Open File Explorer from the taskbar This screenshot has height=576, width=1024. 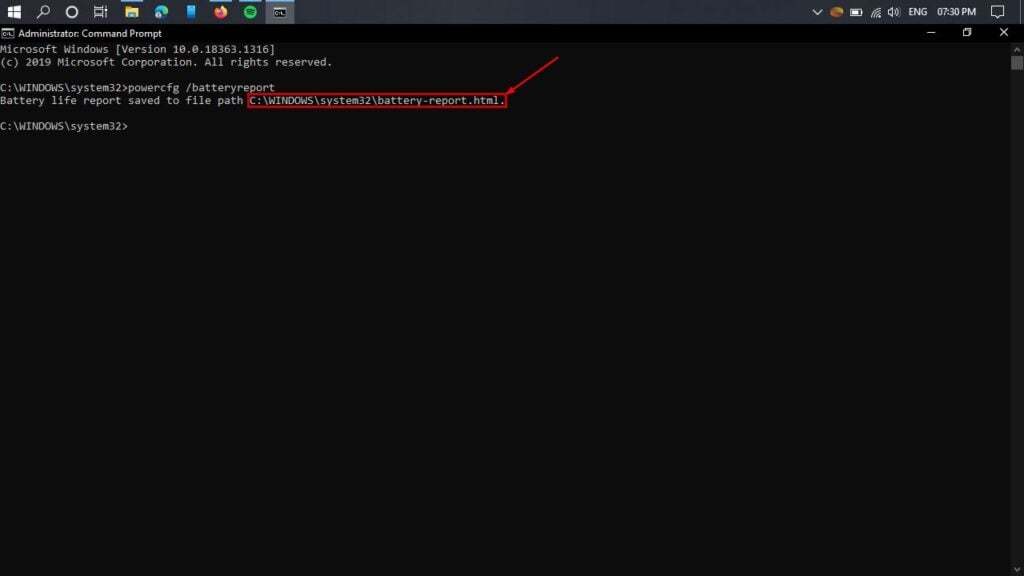pyautogui.click(x=132, y=12)
